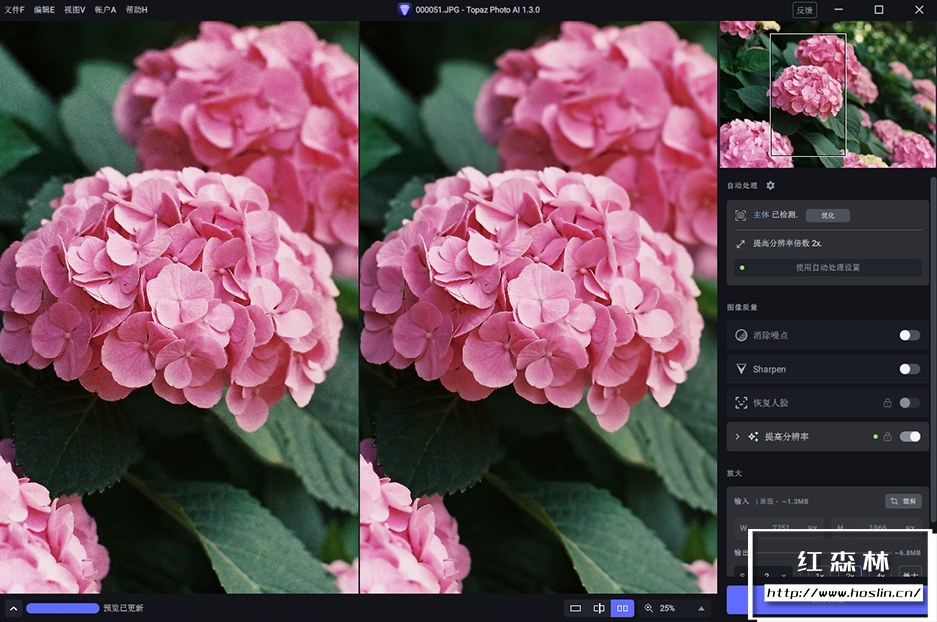Expand the bottom-left file tray arrow
The width and height of the screenshot is (937, 622).
tap(13, 608)
